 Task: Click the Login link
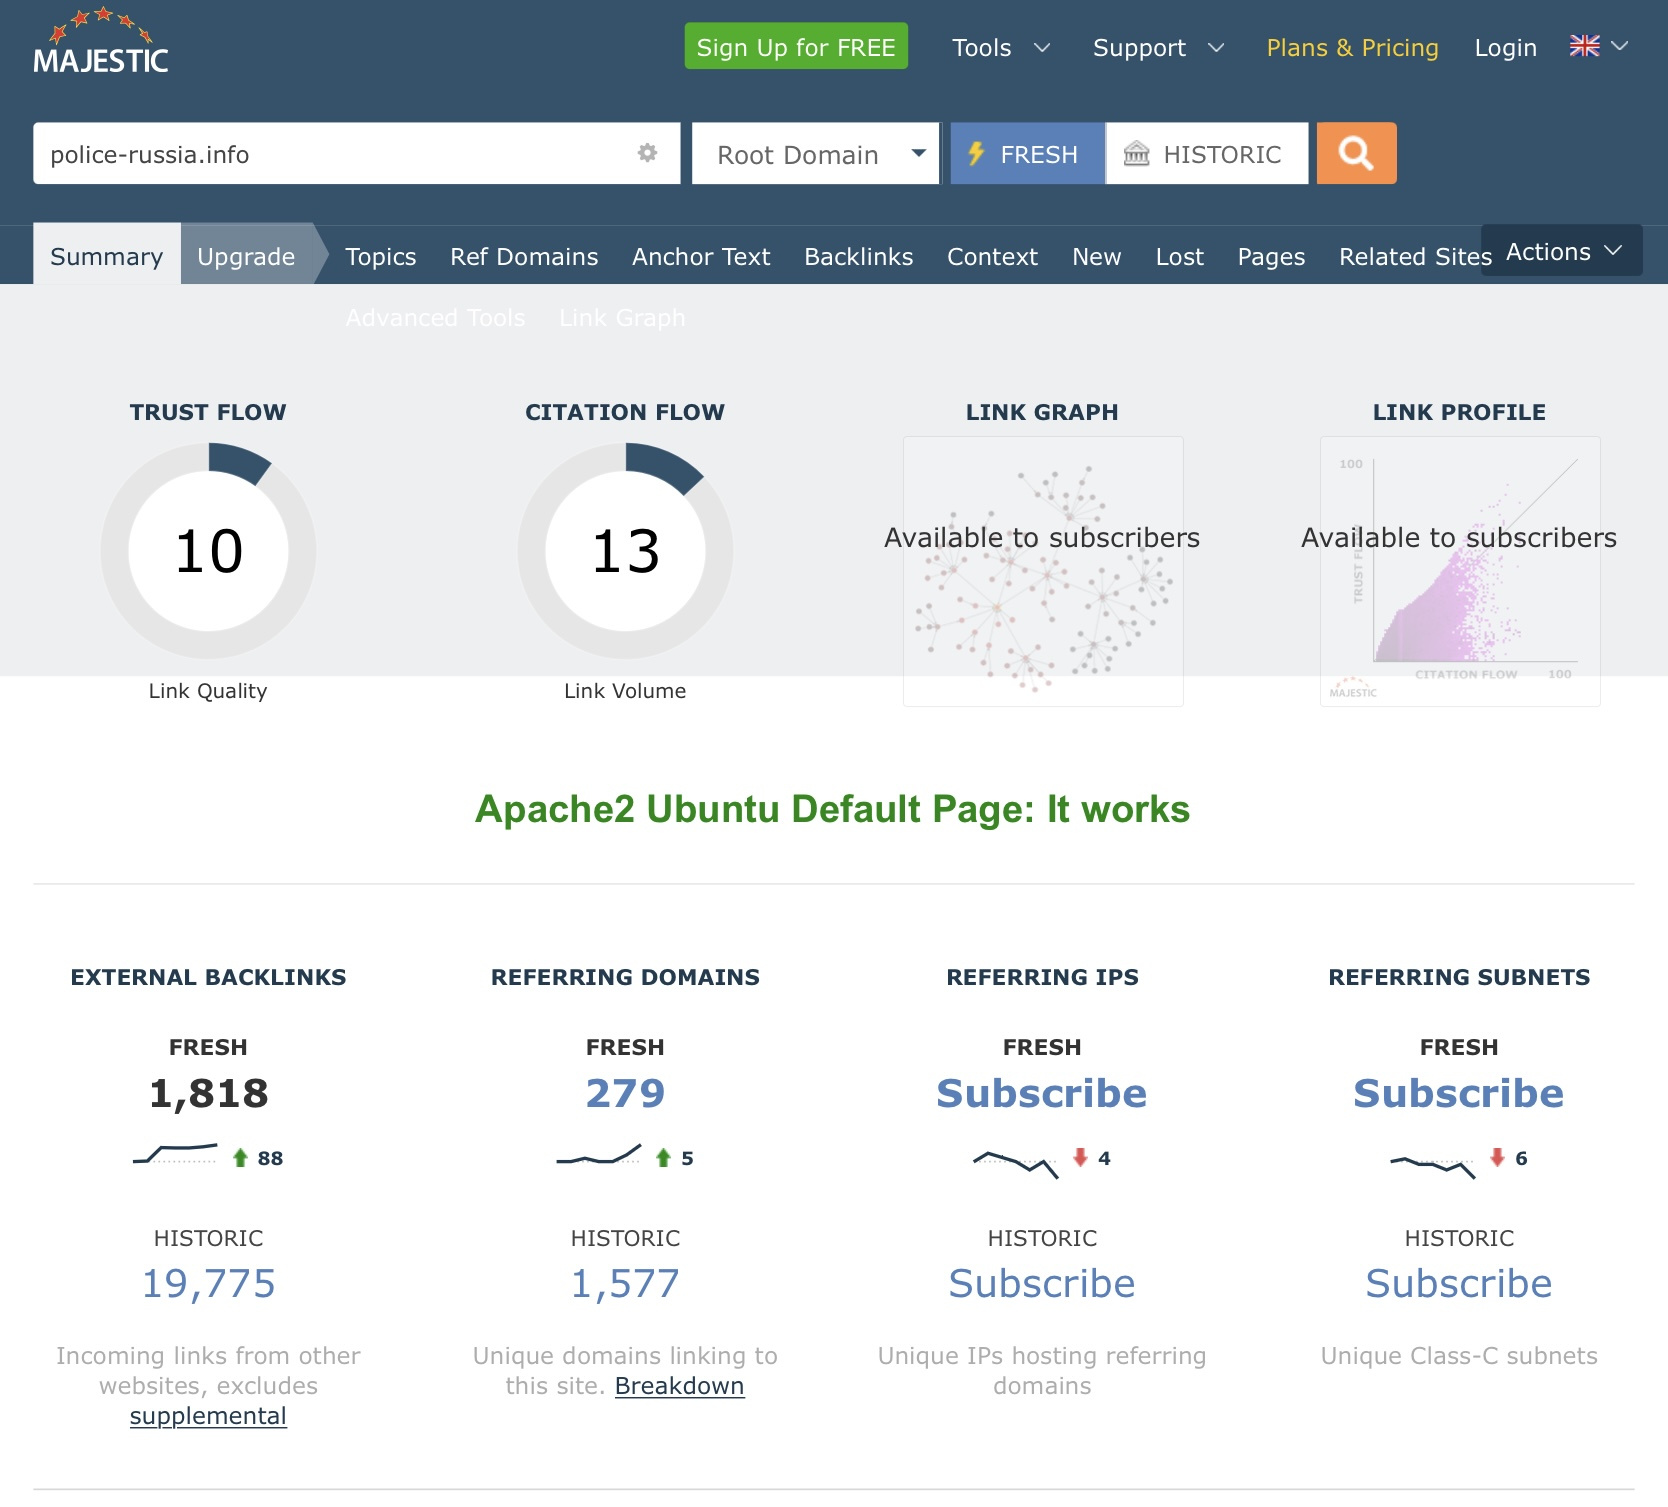pyautogui.click(x=1505, y=47)
